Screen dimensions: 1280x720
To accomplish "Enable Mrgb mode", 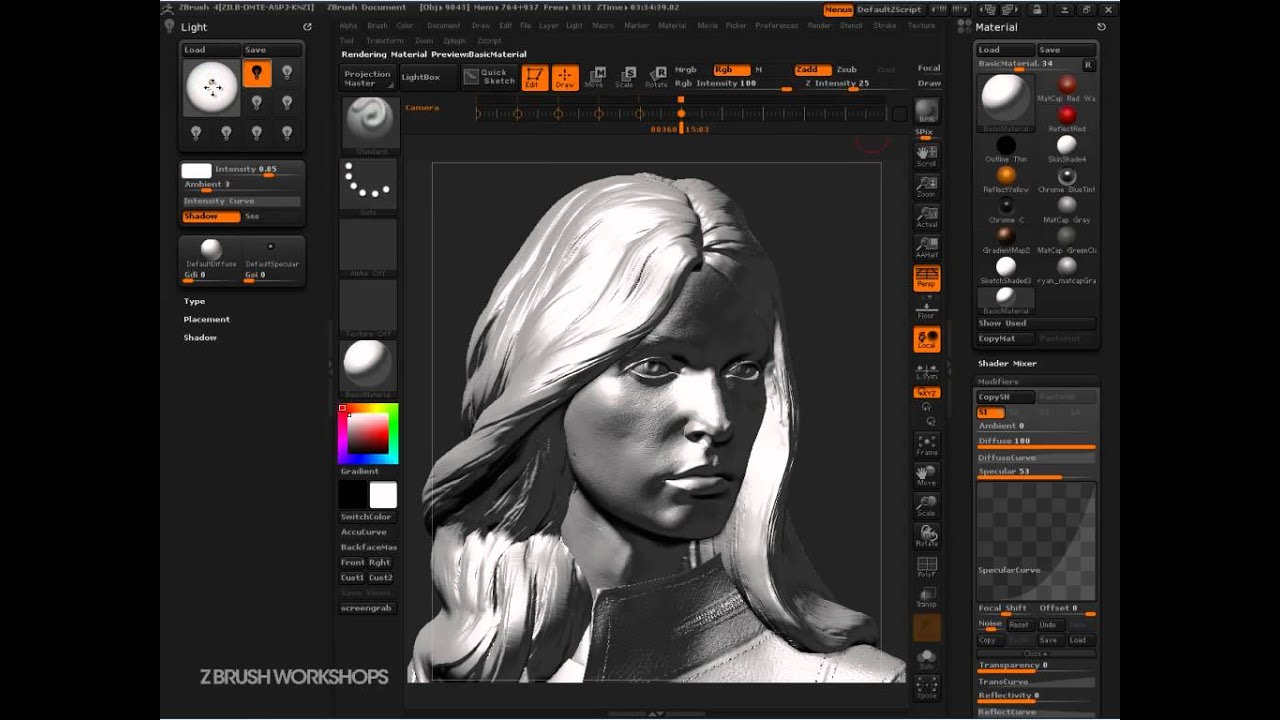I will click(686, 70).
